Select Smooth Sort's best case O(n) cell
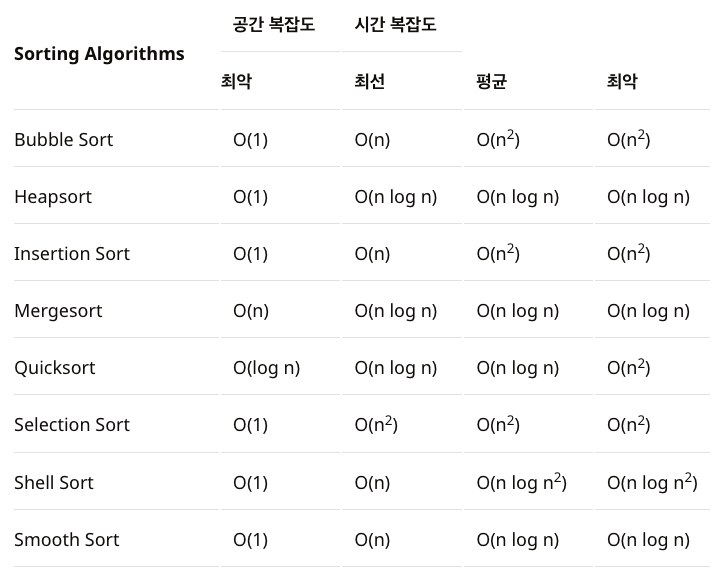The width and height of the screenshot is (726, 580). click(x=372, y=540)
